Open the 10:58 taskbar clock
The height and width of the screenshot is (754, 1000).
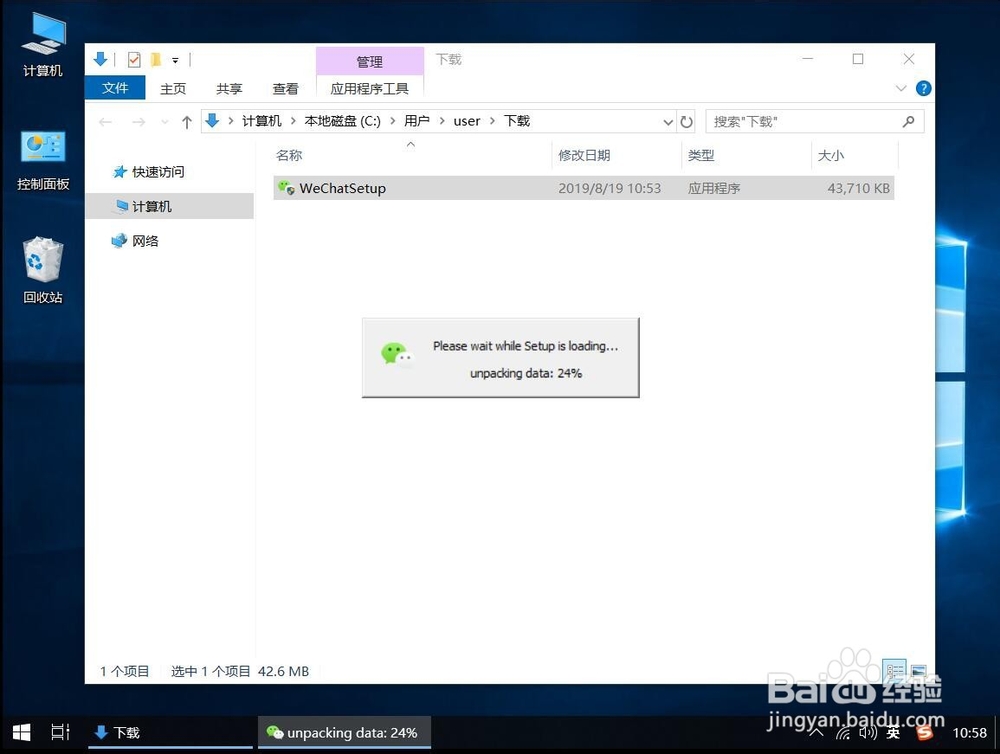point(969,733)
